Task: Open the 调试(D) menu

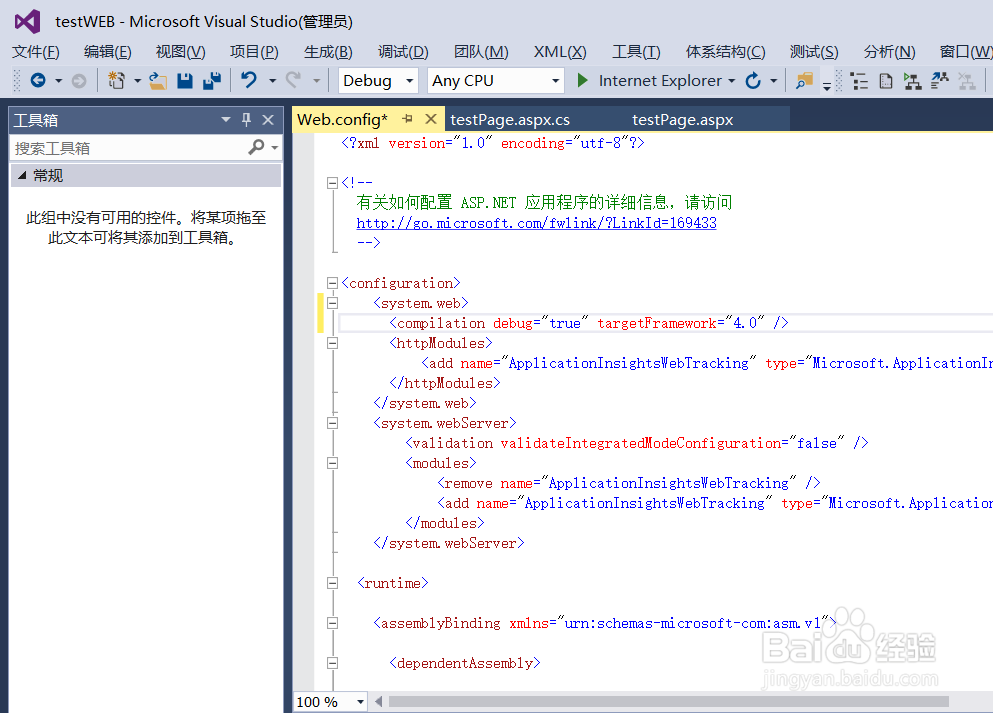Action: click(403, 51)
